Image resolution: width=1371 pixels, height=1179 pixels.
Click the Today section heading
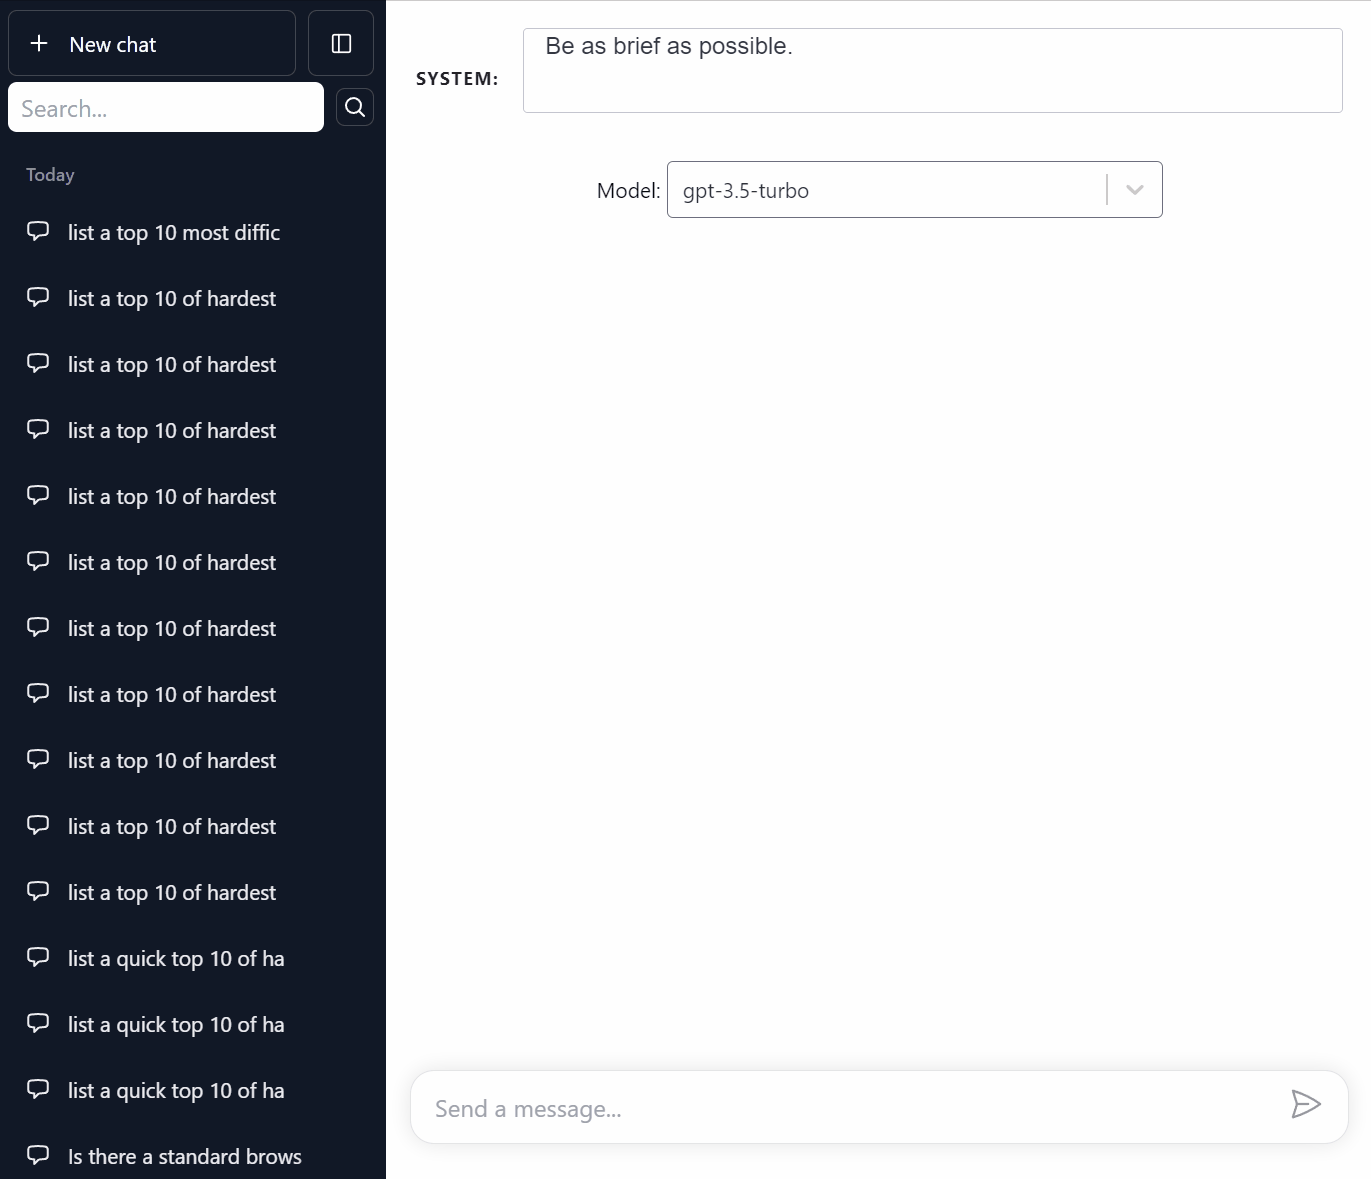[x=50, y=174]
